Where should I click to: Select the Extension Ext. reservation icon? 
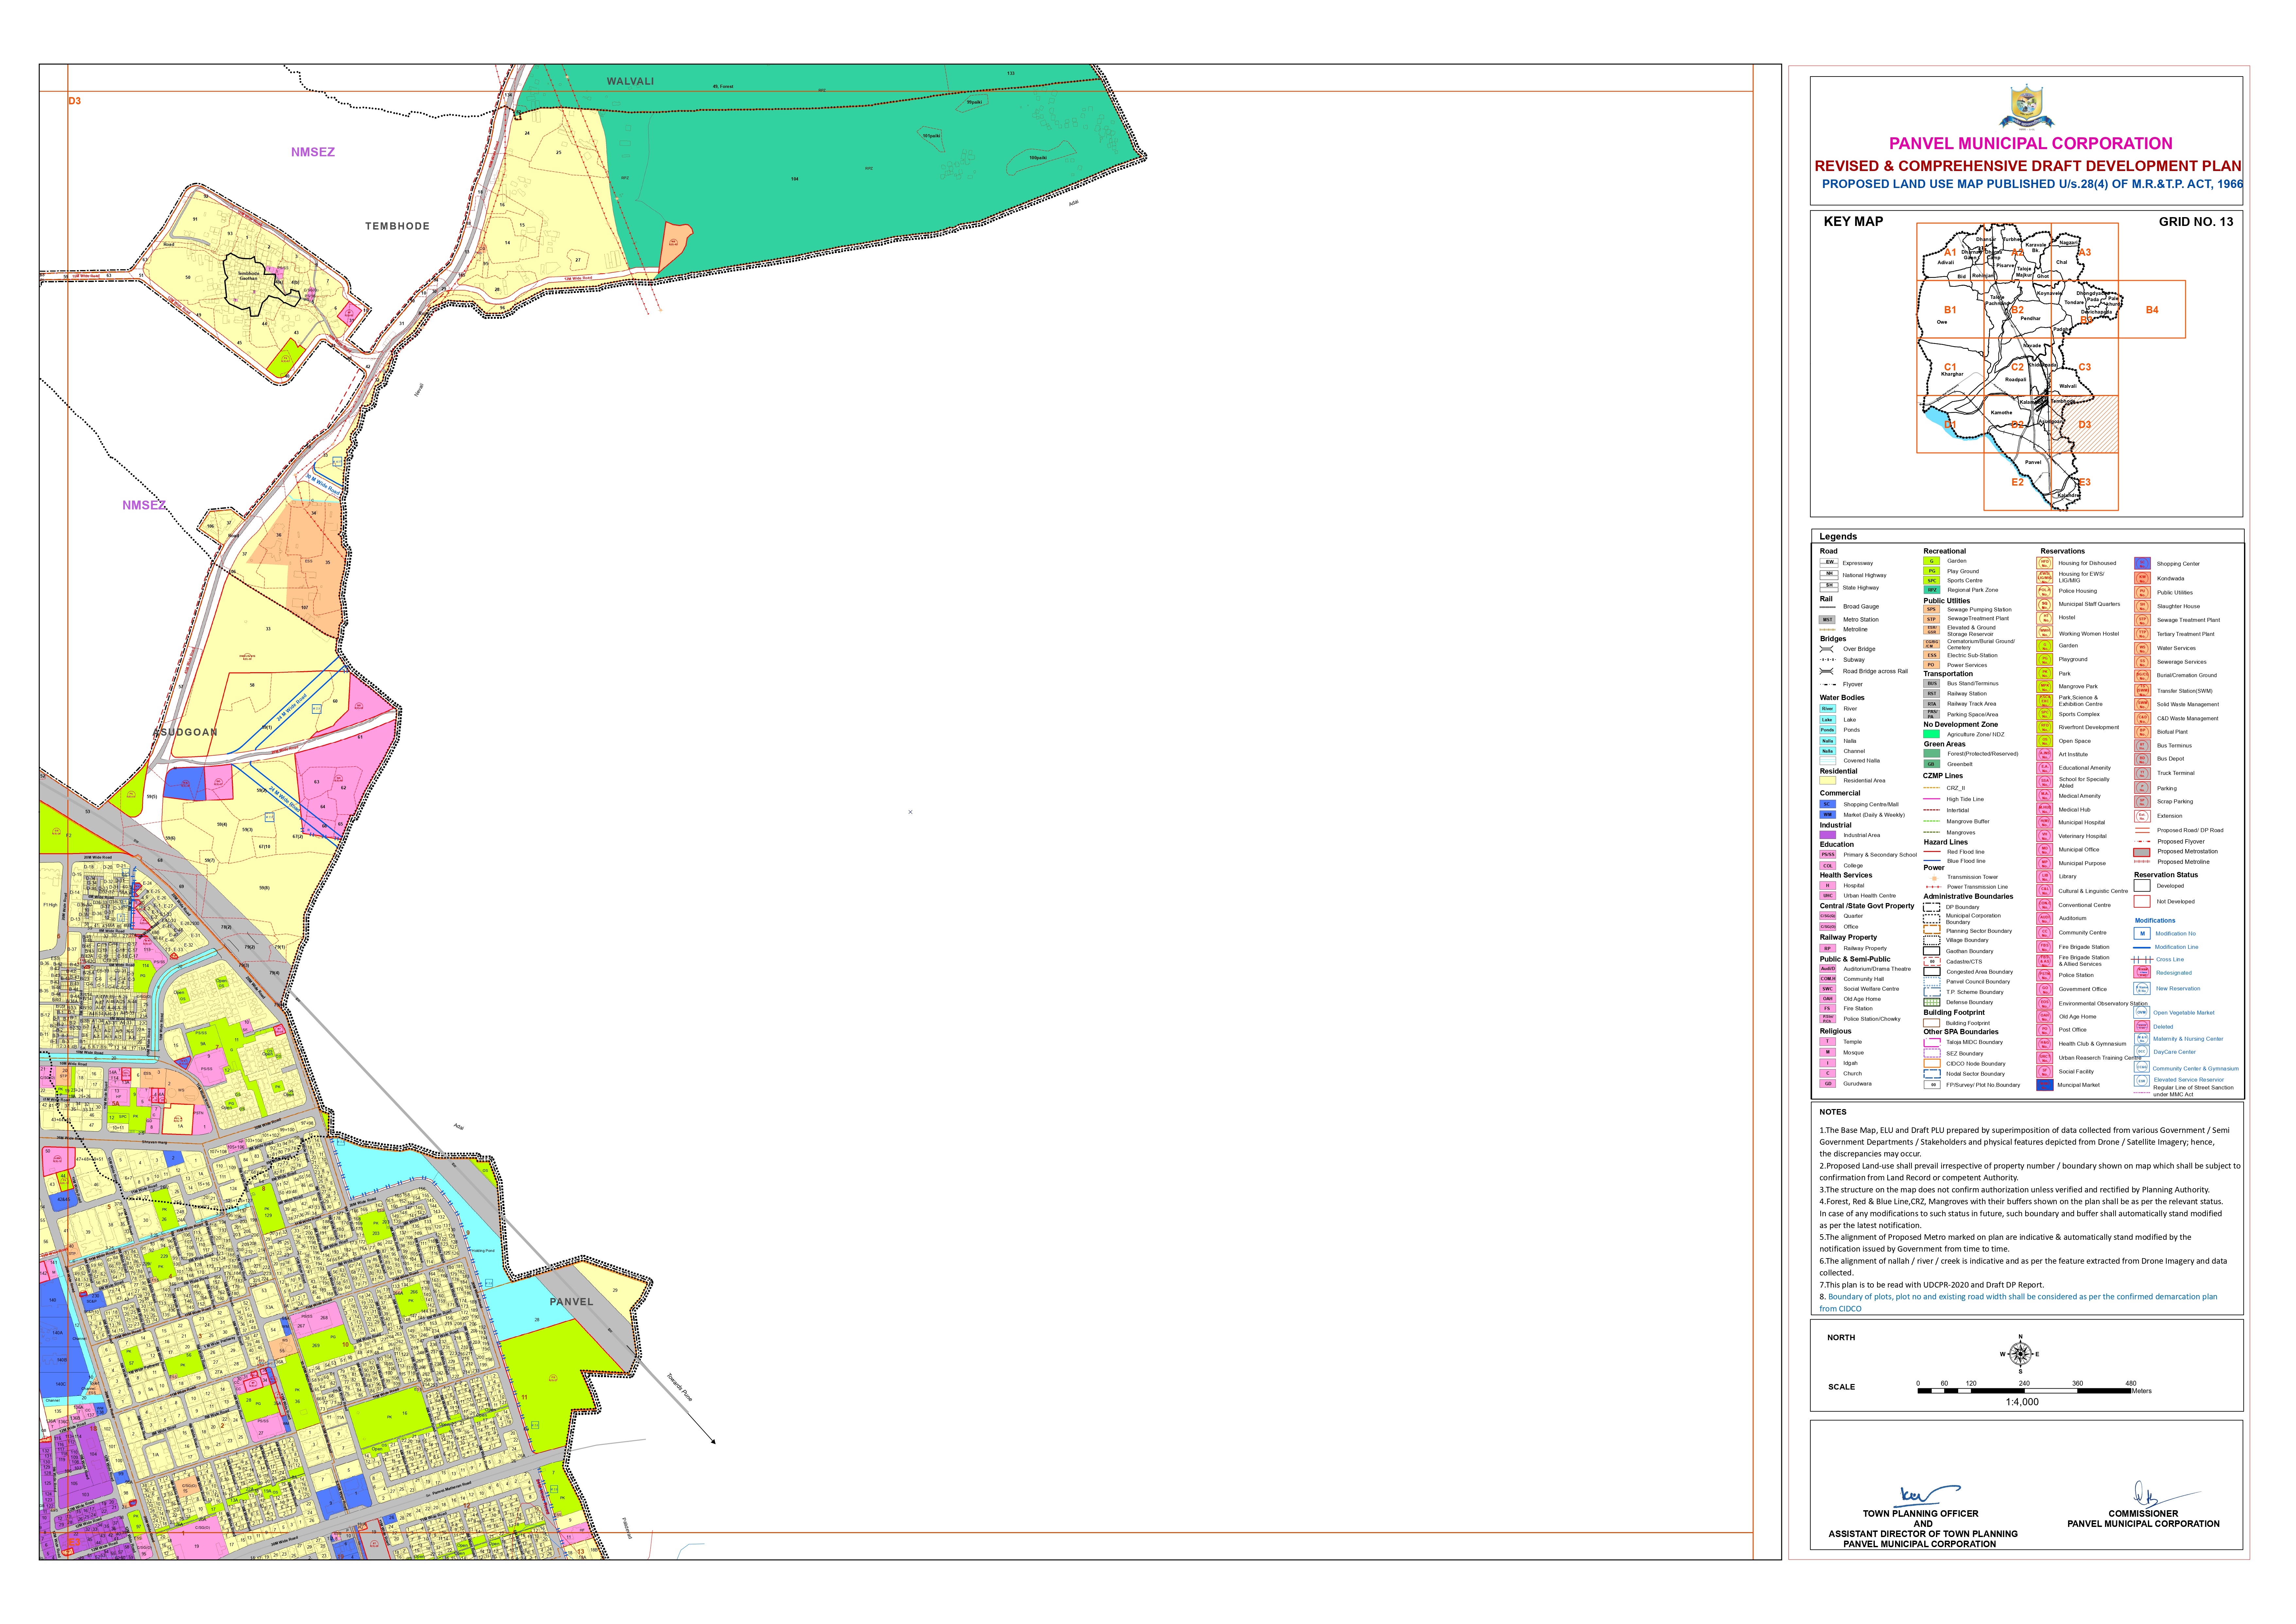(x=2143, y=816)
